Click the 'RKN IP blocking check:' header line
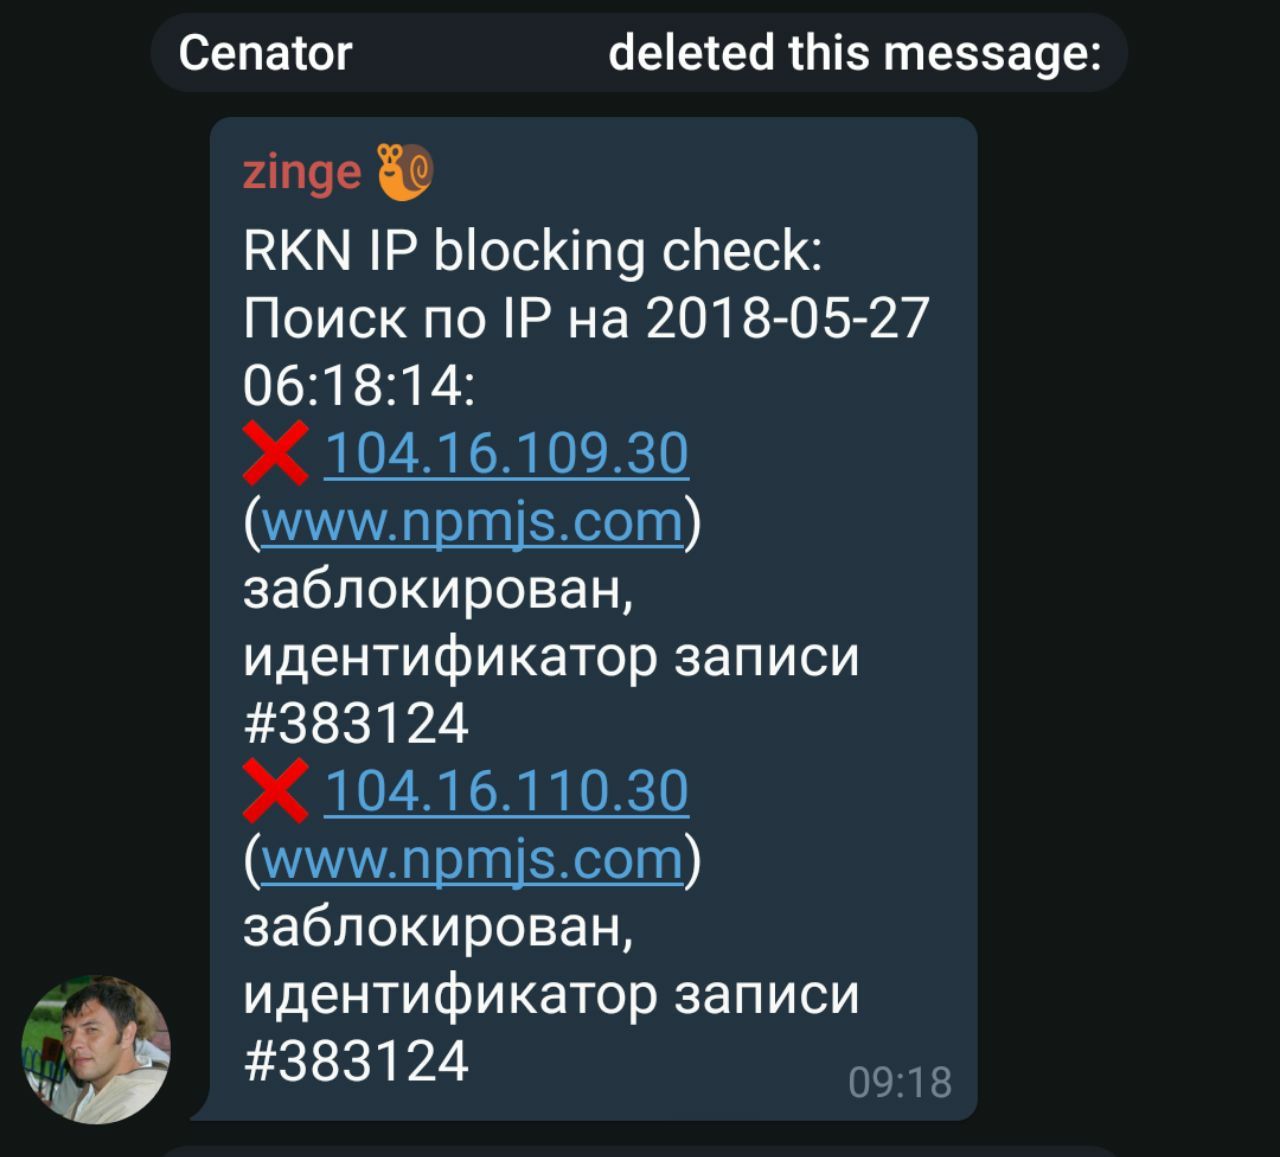1280x1157 pixels. tap(533, 251)
